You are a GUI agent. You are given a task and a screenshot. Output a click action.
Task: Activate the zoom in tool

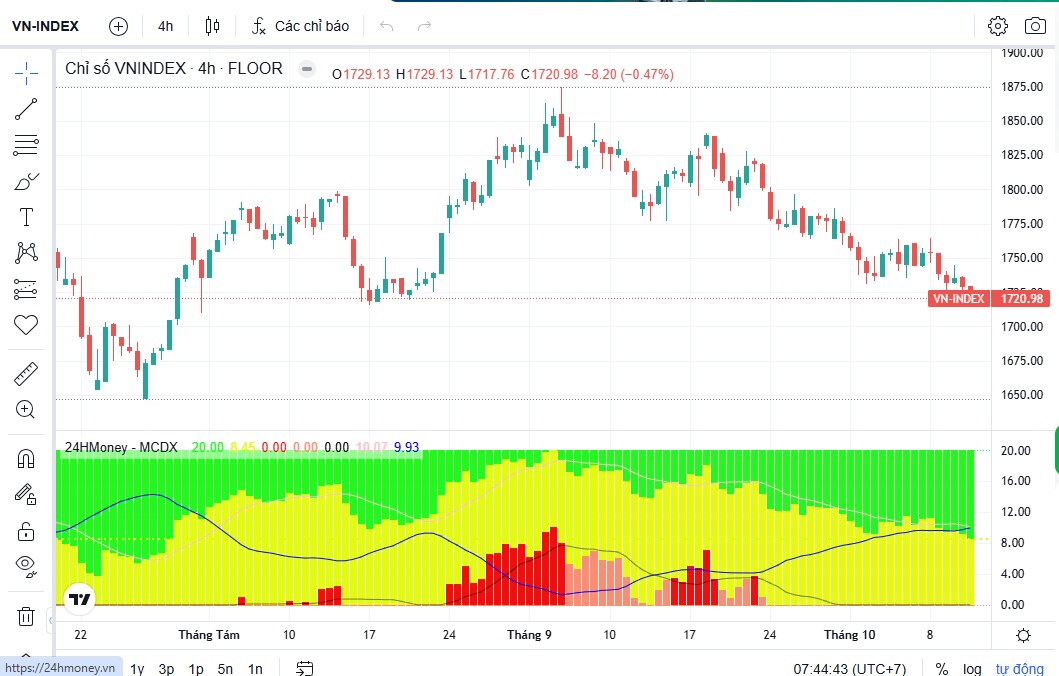click(26, 409)
